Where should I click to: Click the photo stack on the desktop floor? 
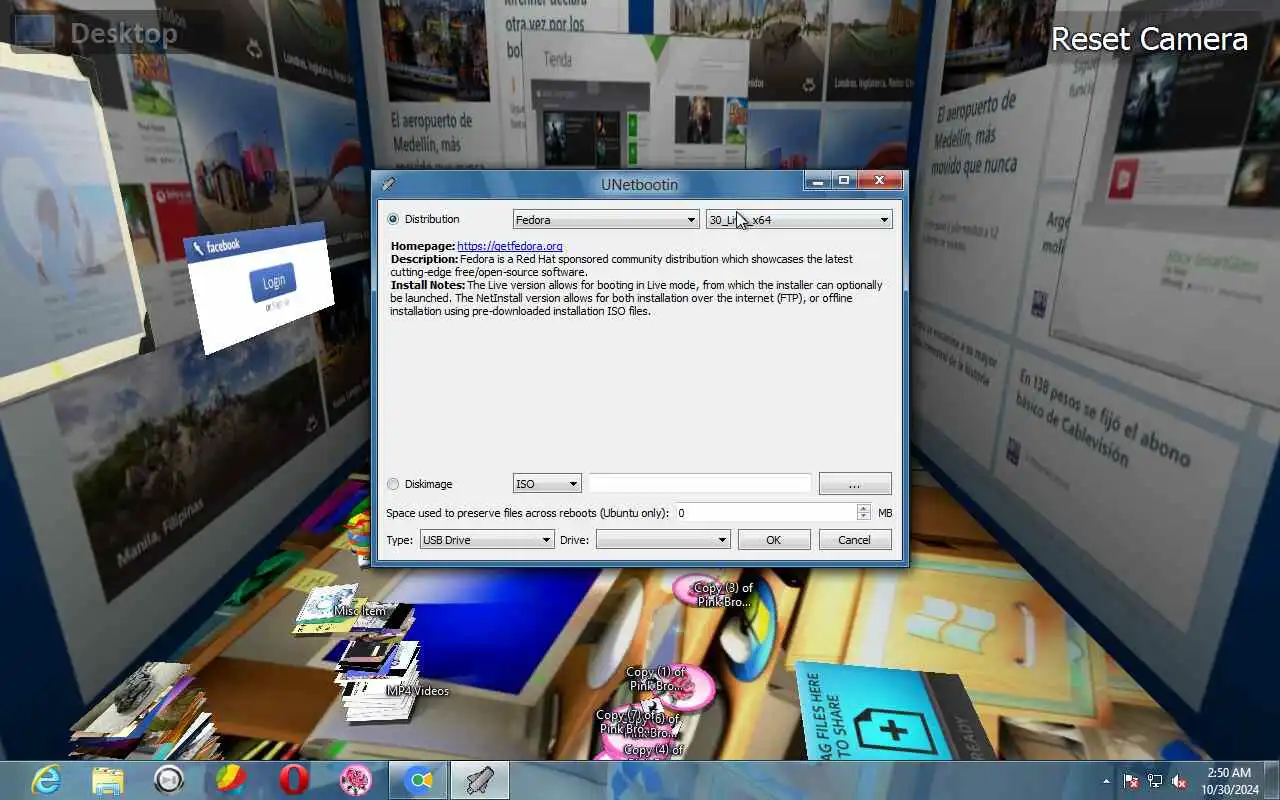(x=145, y=710)
